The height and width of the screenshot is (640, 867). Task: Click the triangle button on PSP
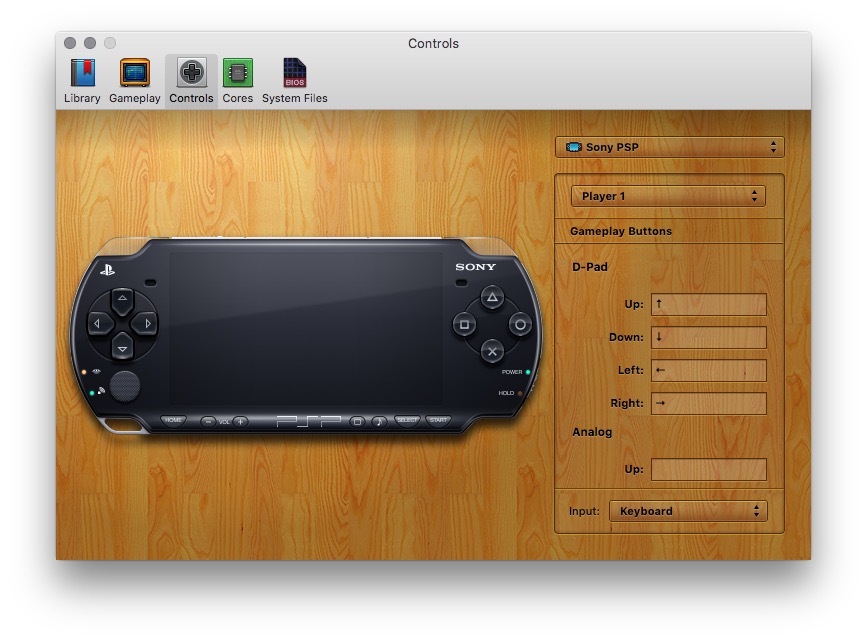[492, 298]
